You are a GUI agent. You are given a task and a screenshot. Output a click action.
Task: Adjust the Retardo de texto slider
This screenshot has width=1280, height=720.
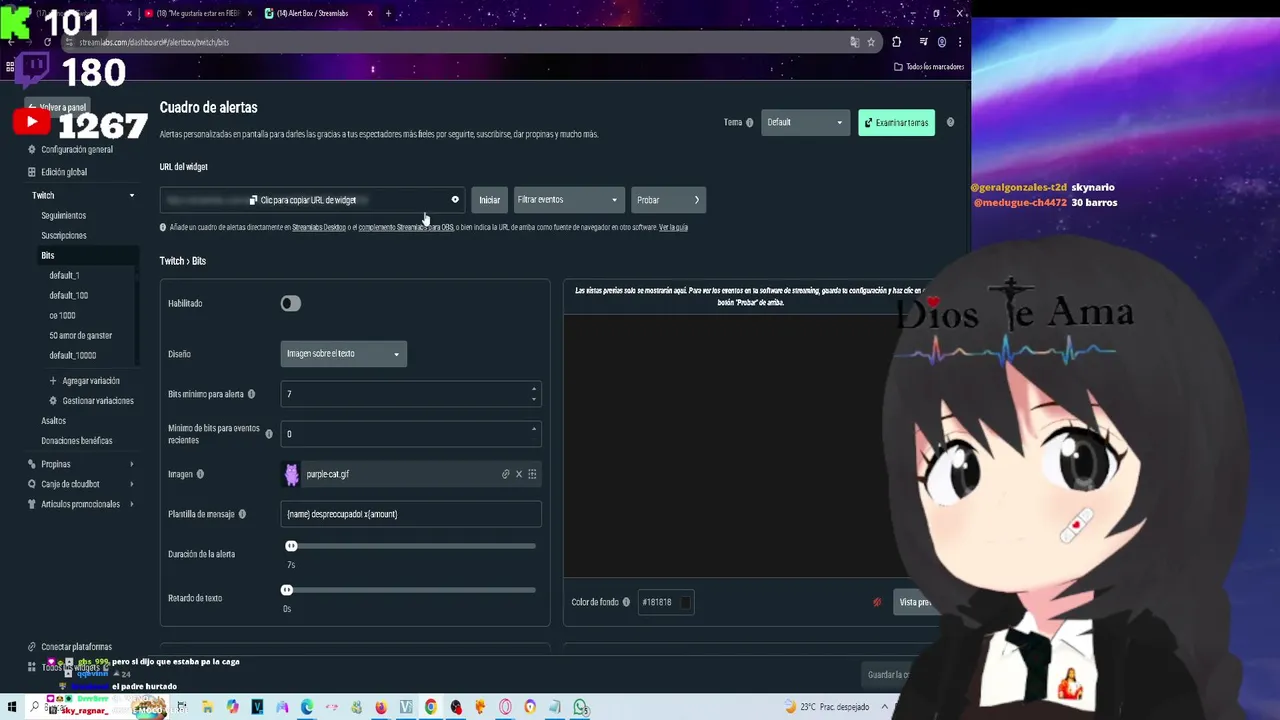pos(287,590)
